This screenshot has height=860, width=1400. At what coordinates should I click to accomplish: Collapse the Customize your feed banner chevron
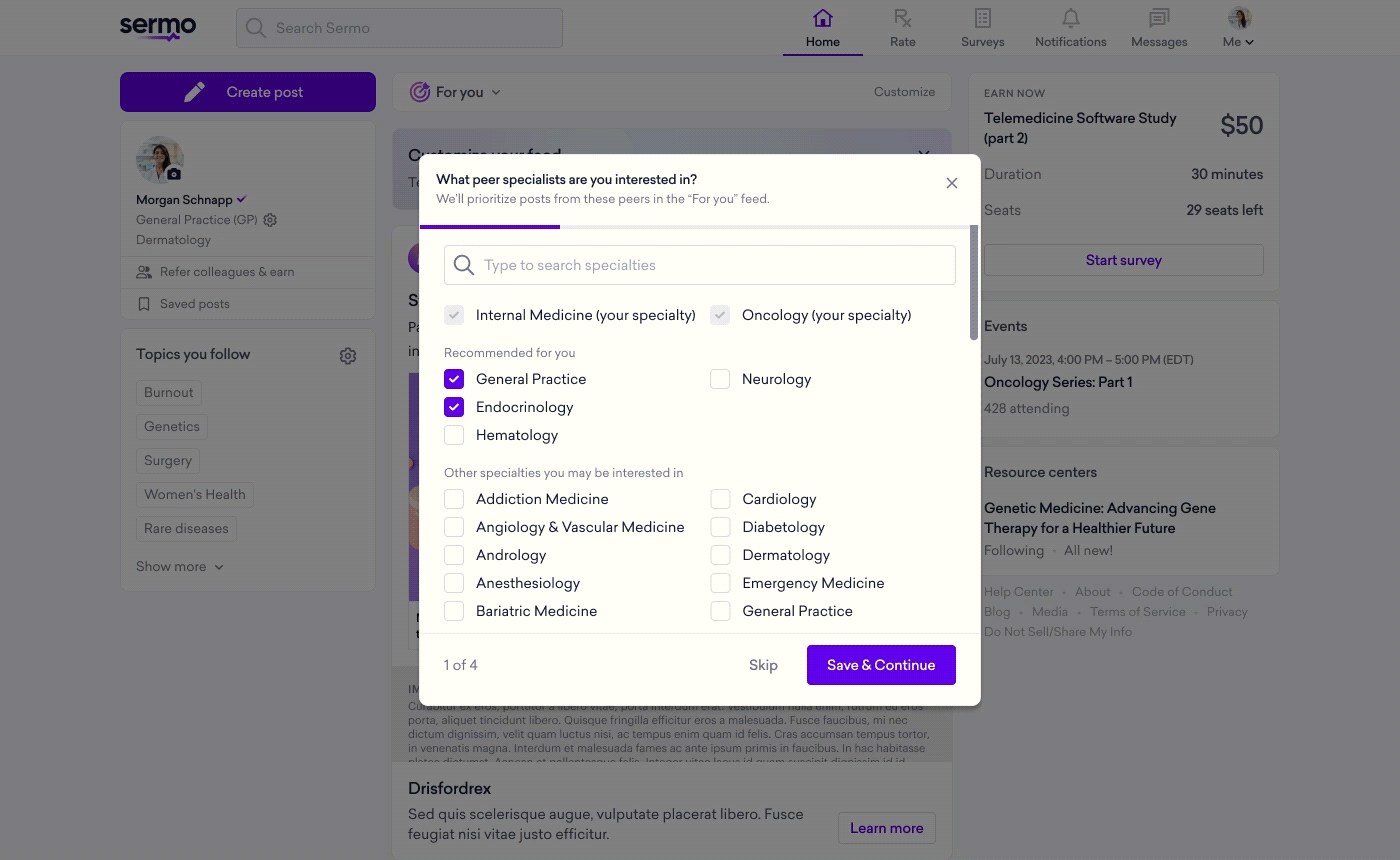point(924,154)
